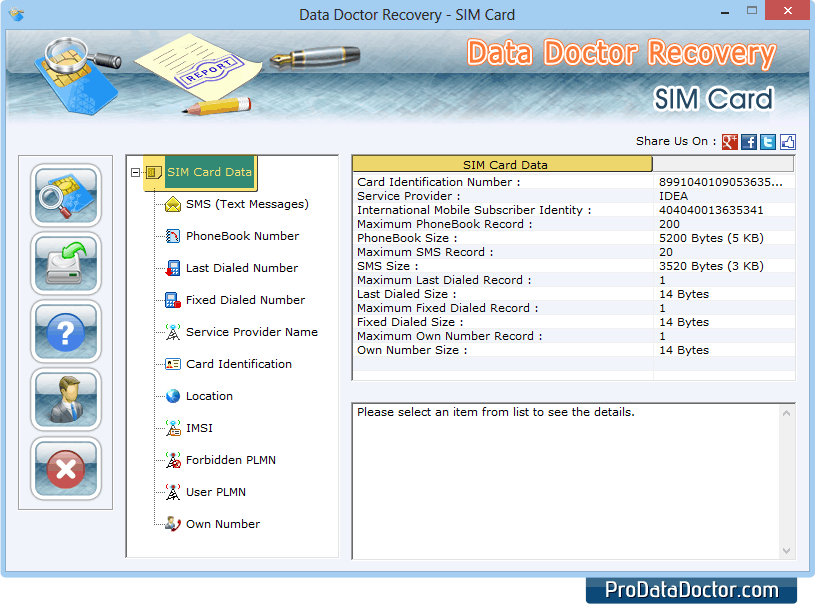Viewport: 815px width, 604px height.
Task: Select Maximum SMS Record row label
Action: [425, 252]
